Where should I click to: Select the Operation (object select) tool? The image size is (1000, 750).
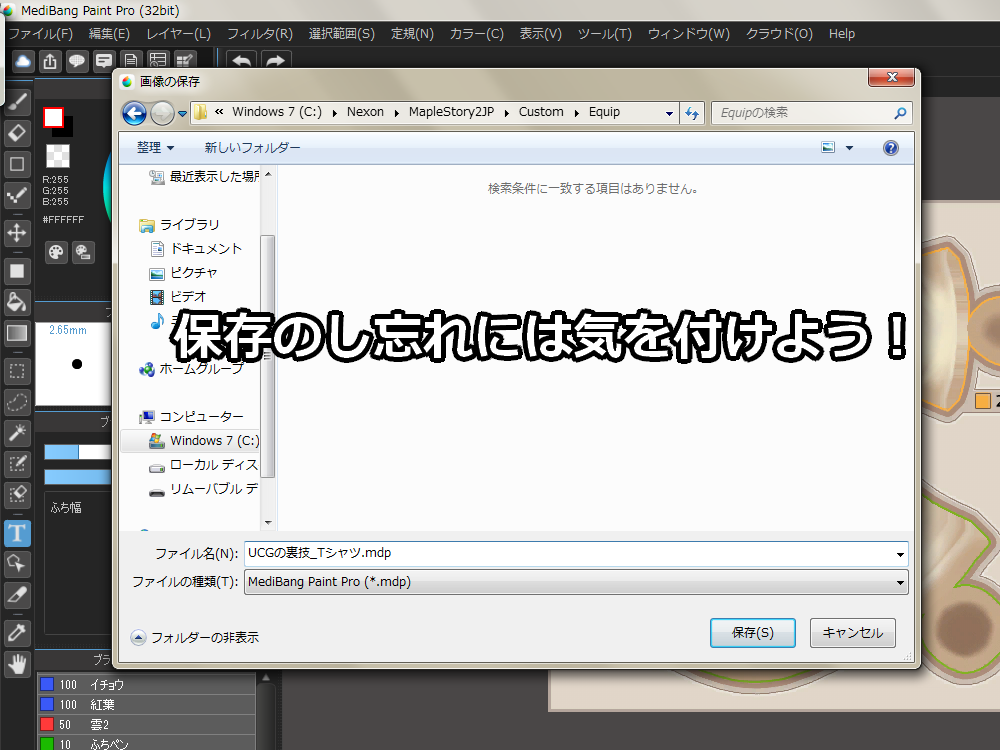17,564
